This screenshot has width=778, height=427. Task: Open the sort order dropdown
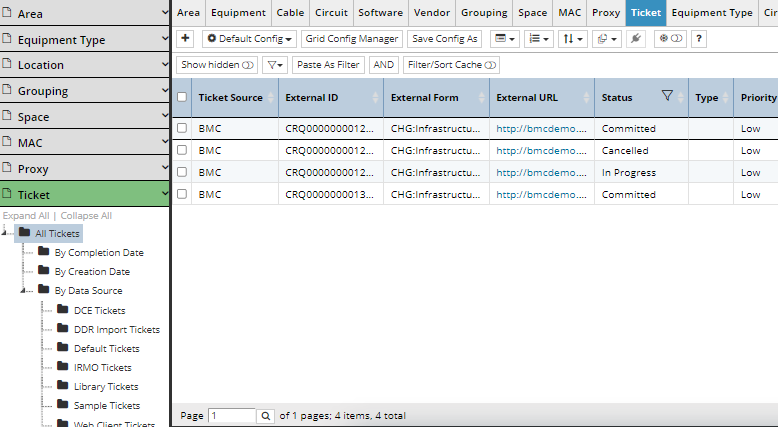[573, 39]
